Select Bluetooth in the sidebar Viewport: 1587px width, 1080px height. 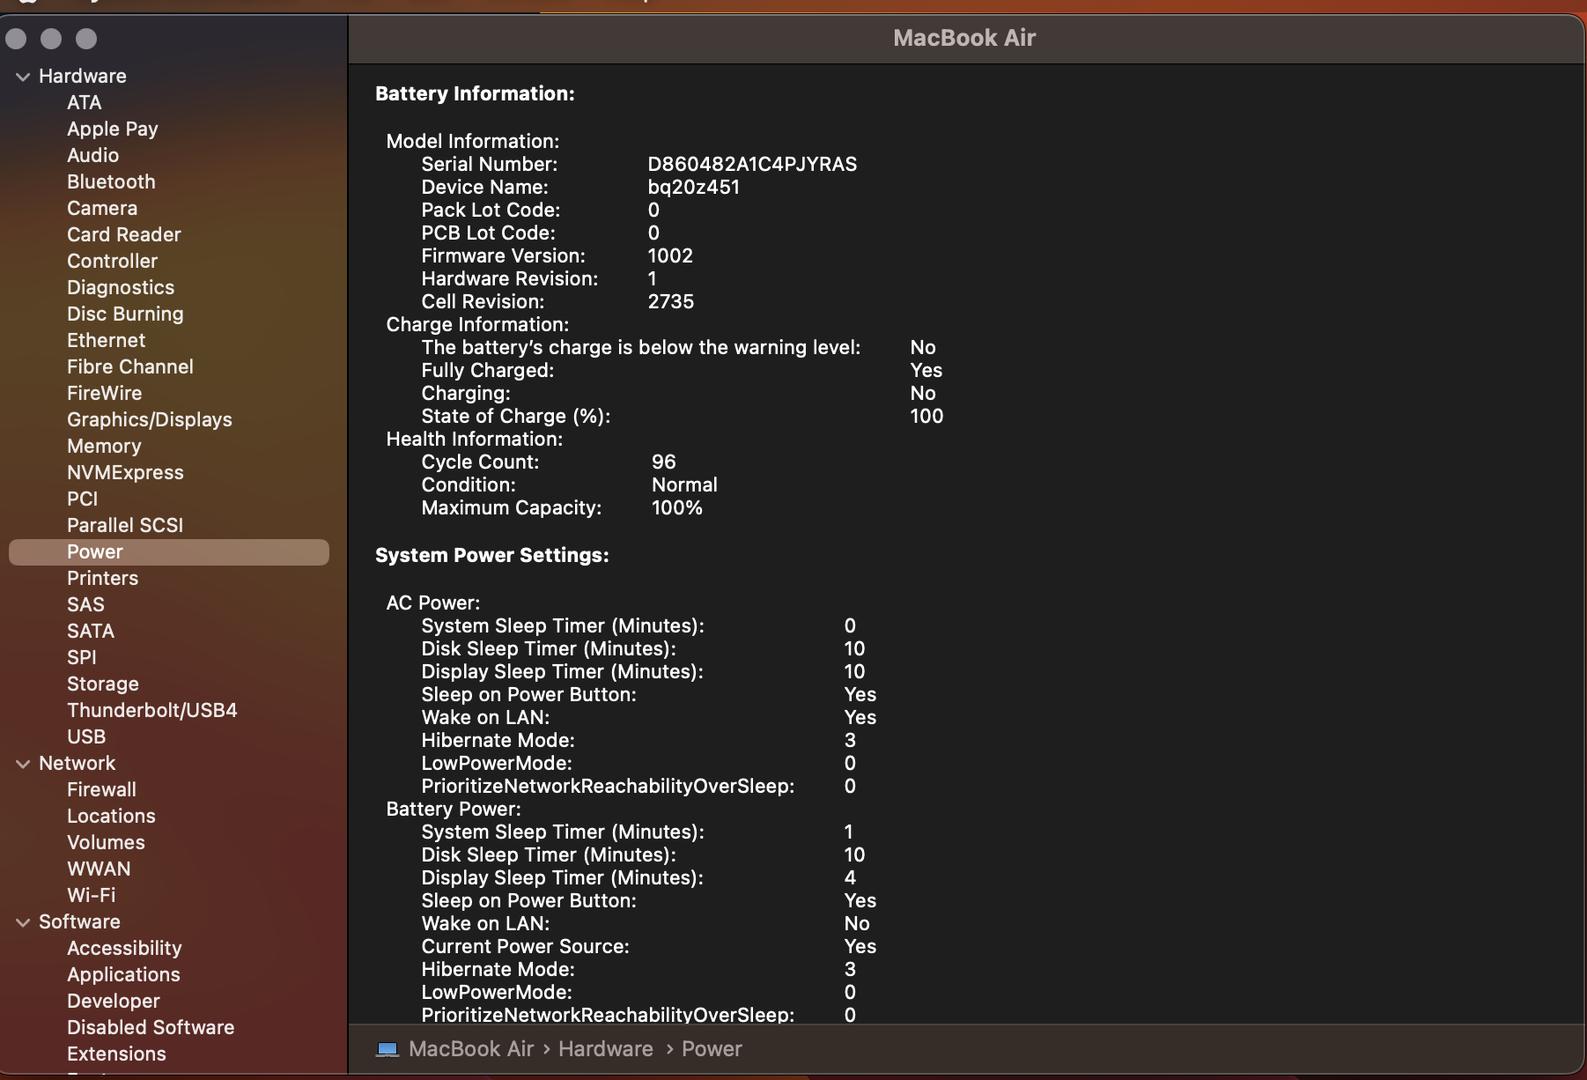pyautogui.click(x=111, y=182)
